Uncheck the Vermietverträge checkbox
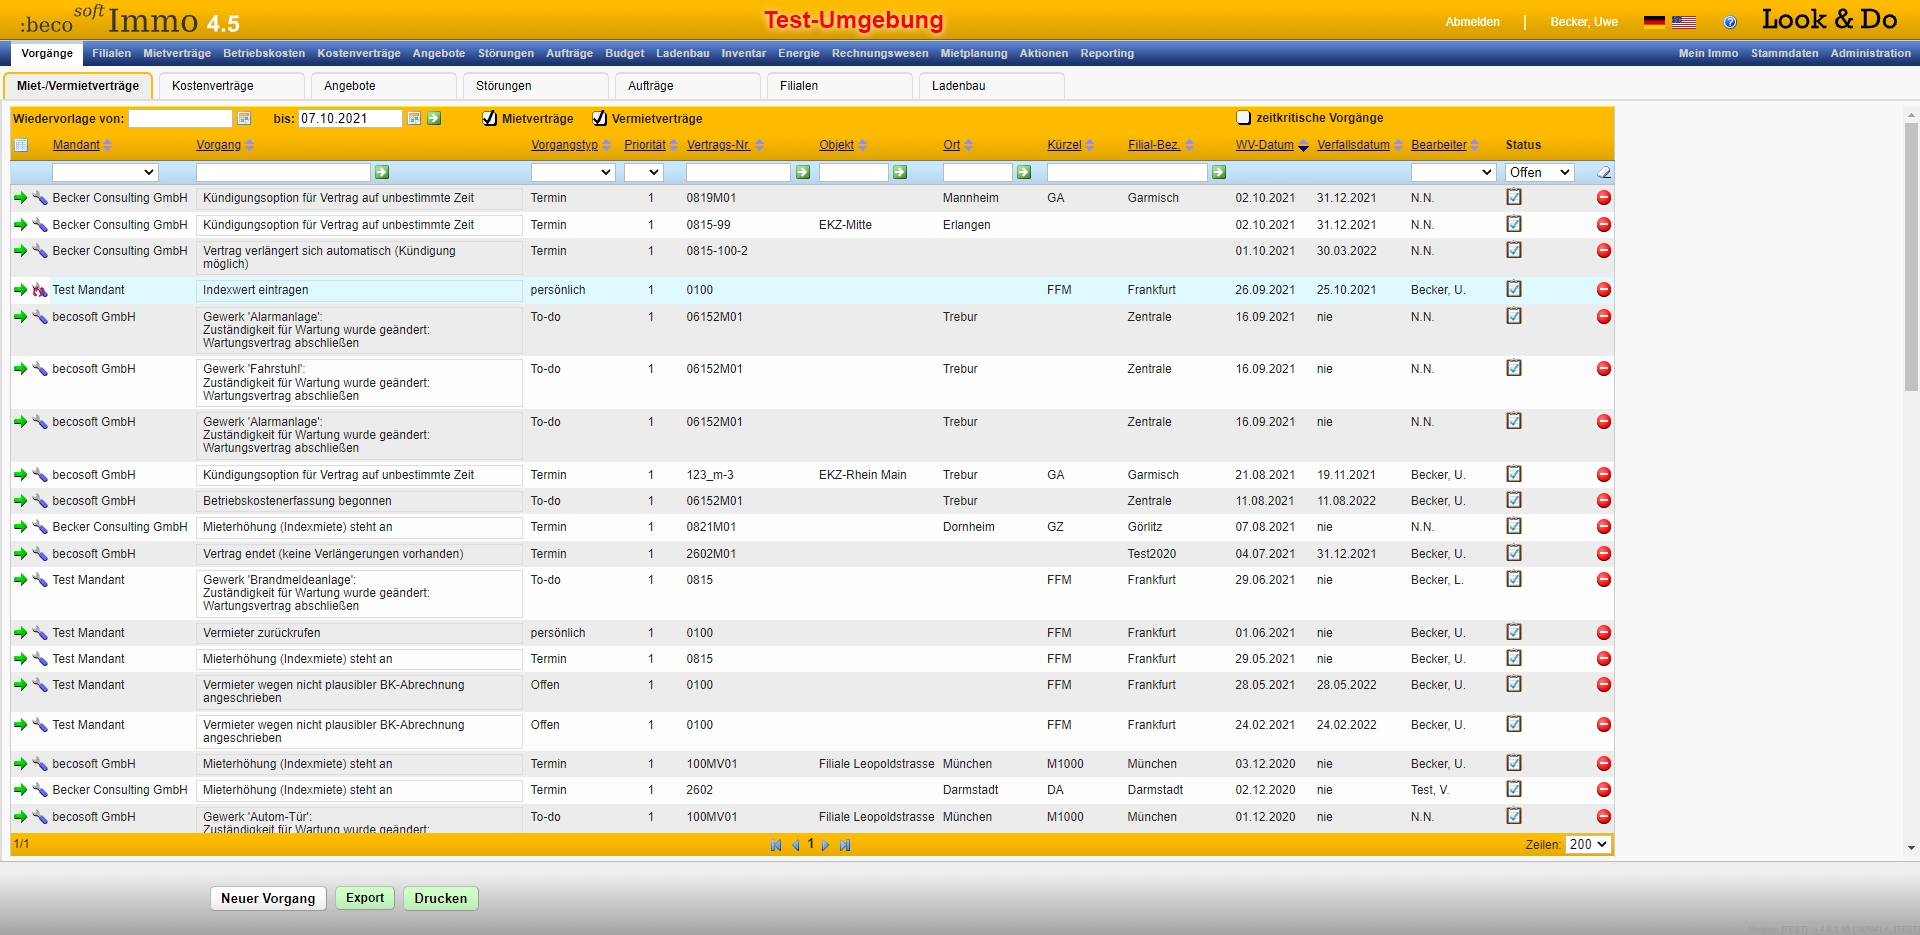The width and height of the screenshot is (1920, 935). [x=600, y=119]
